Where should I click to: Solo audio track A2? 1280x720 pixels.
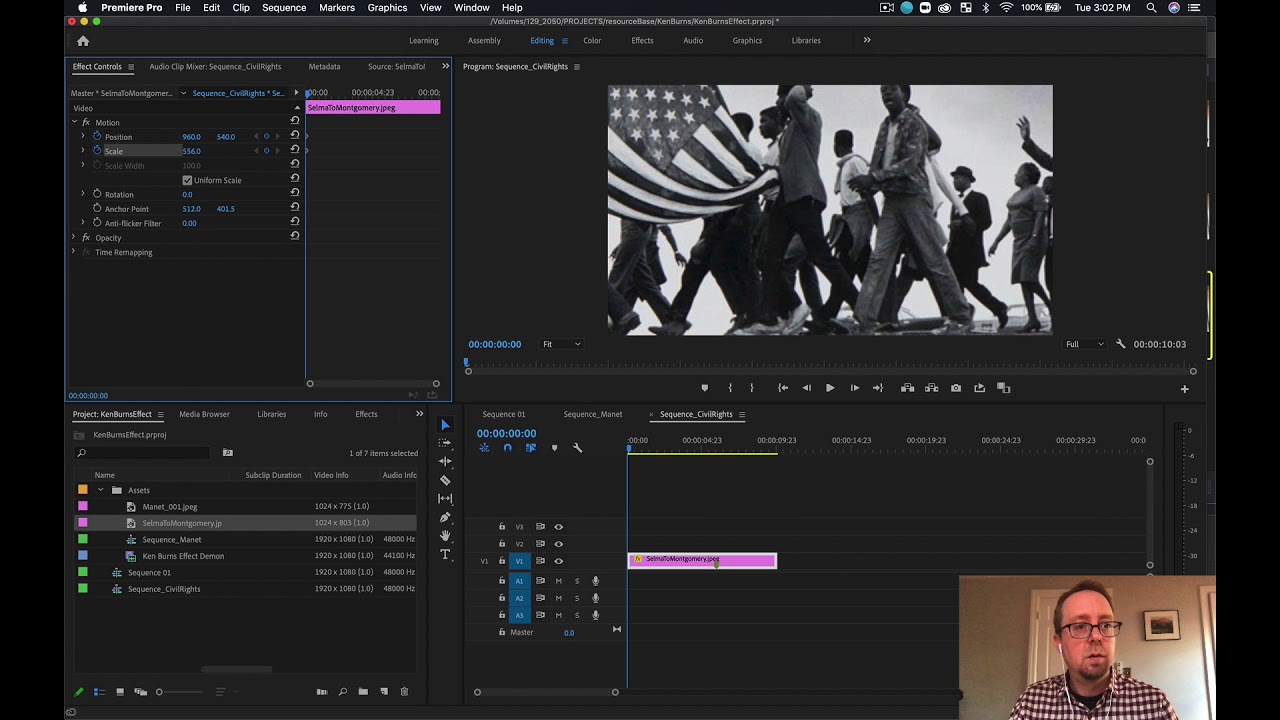coord(577,598)
